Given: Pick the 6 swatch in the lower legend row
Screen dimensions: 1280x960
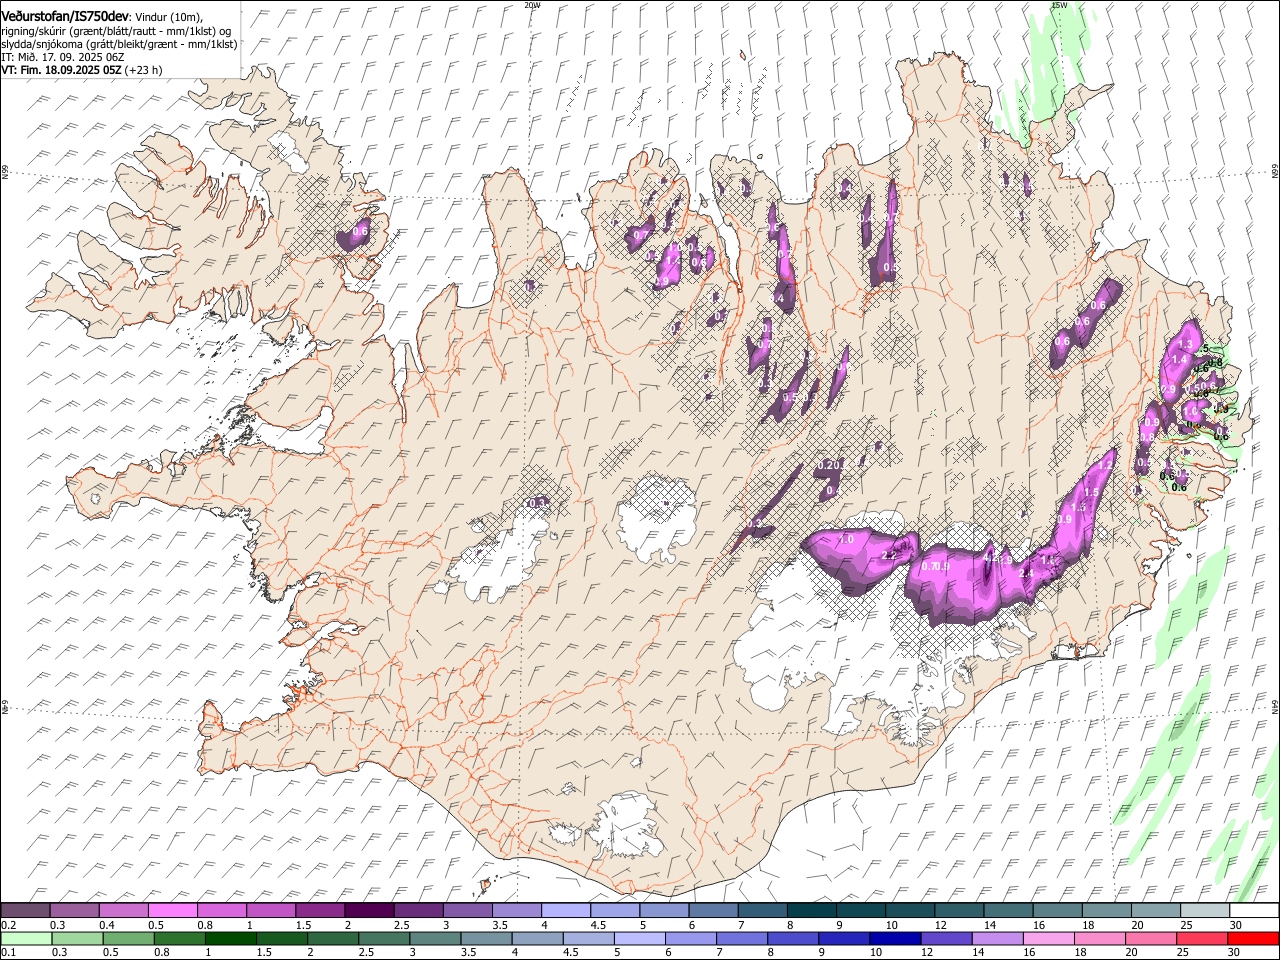Looking at the screenshot, I should pyautogui.click(x=691, y=938).
